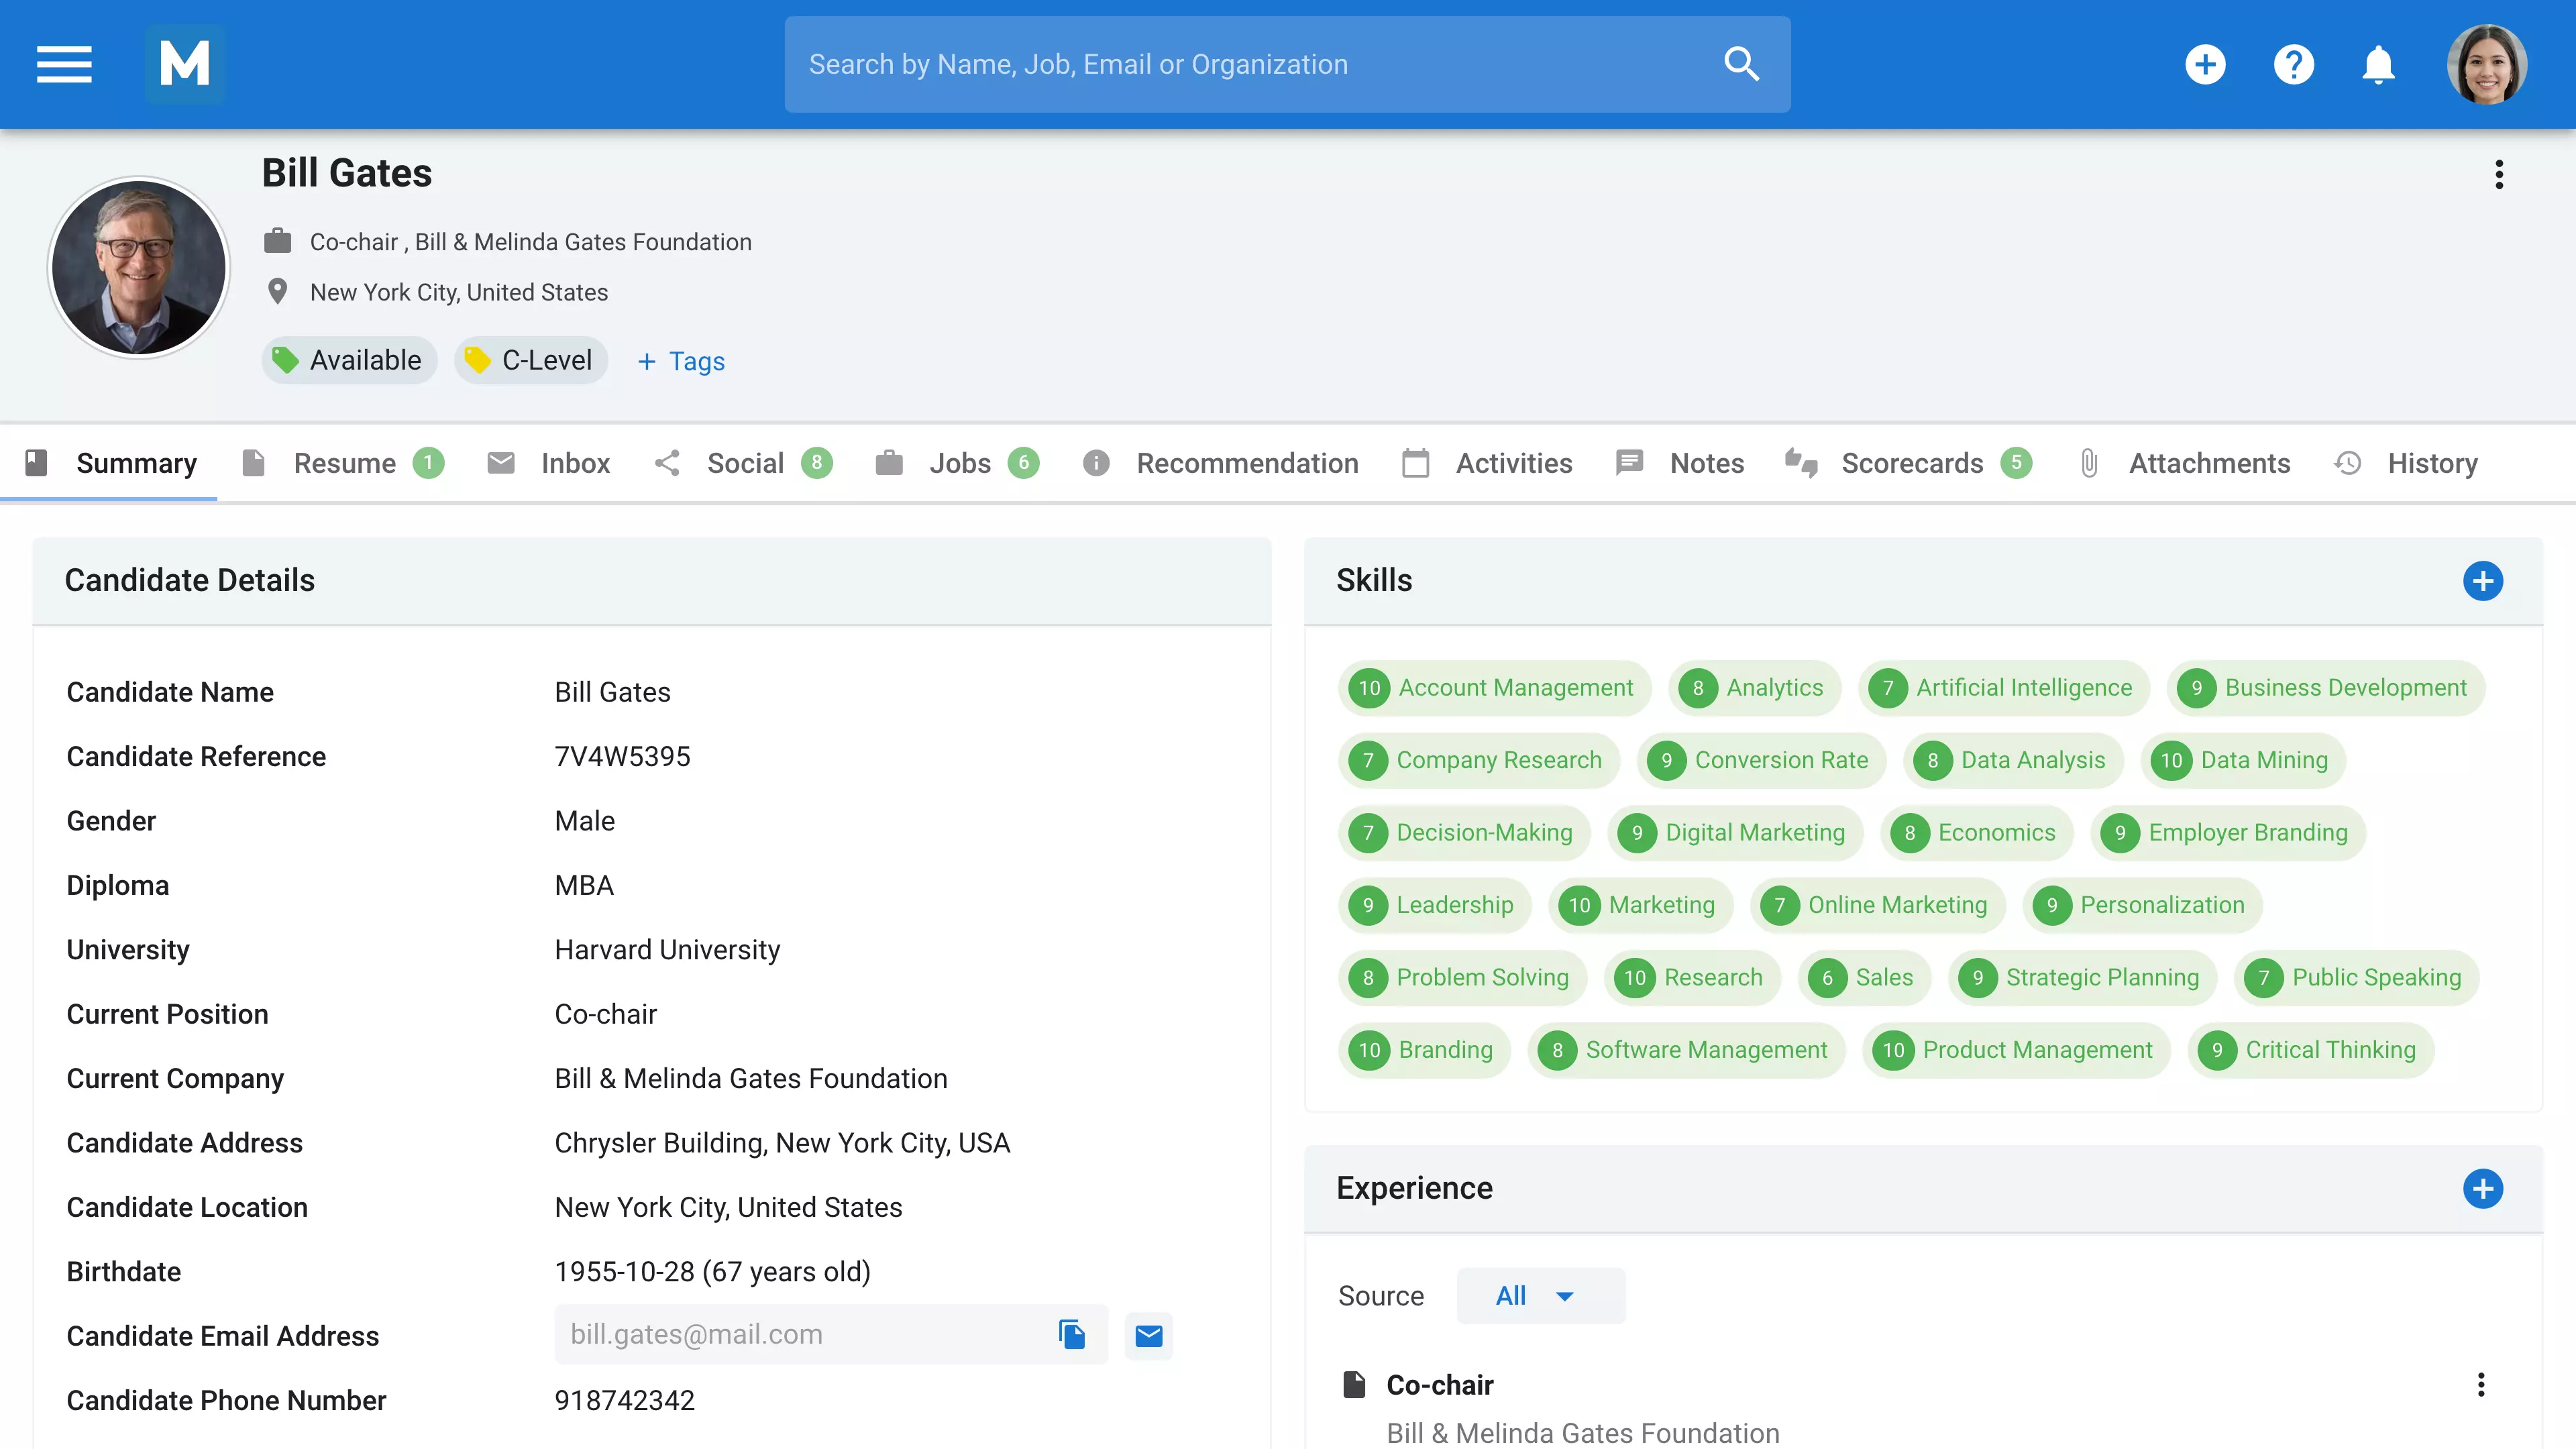
Task: Open the Scorecards tab
Action: [x=1911, y=463]
